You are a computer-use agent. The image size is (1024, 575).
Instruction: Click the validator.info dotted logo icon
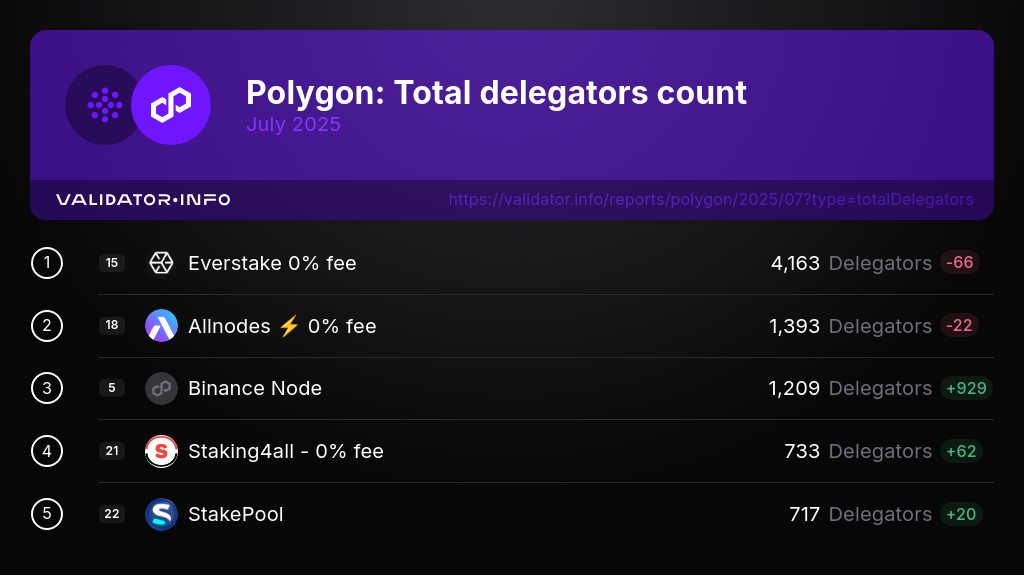coord(104,105)
